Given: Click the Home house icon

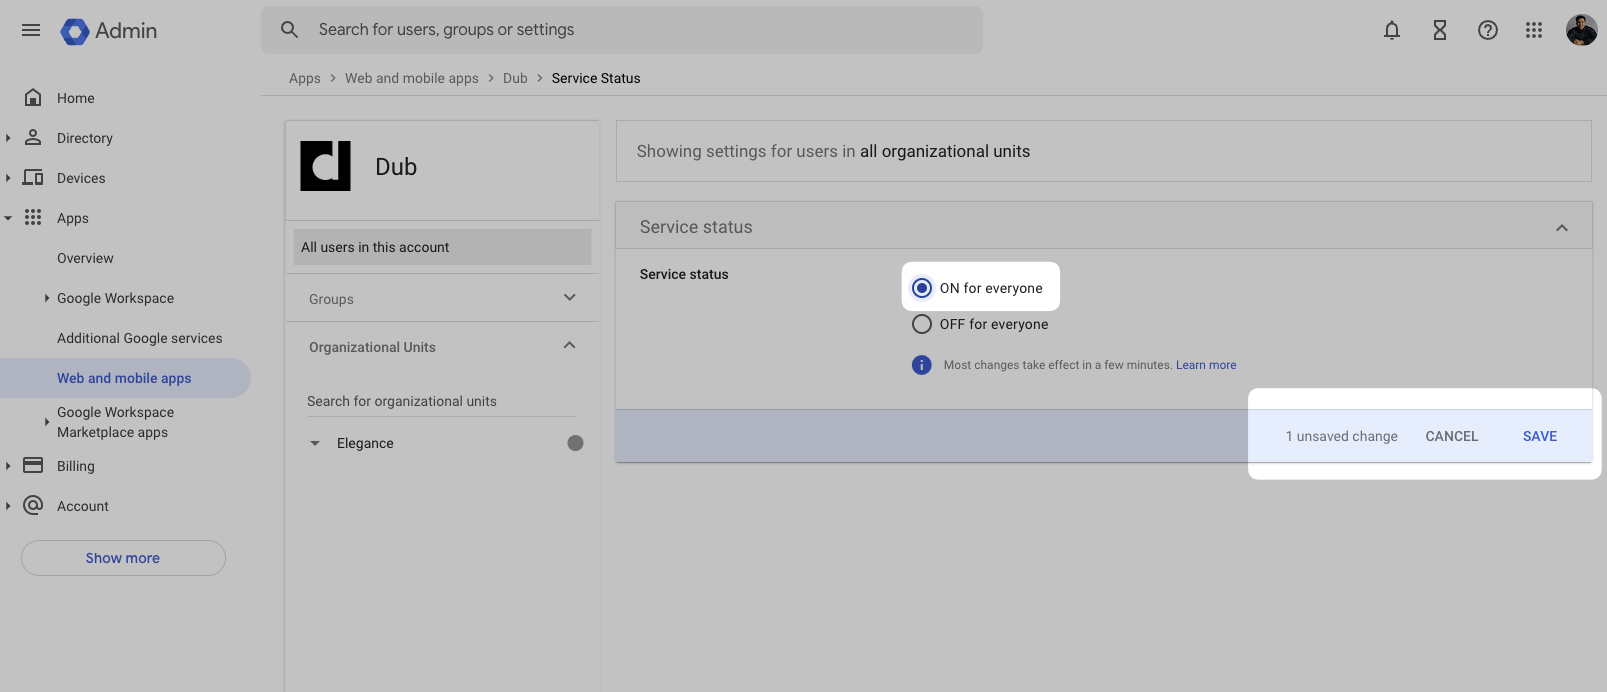Looking at the screenshot, I should click(33, 97).
